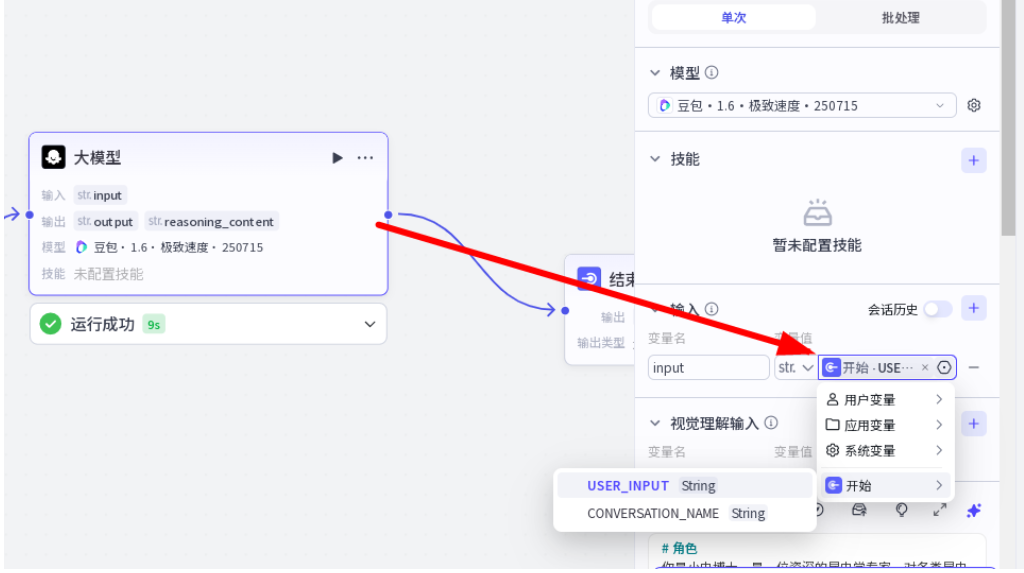Open the 豆包 1.6 model dropdown
1024x573 pixels.
coord(802,105)
